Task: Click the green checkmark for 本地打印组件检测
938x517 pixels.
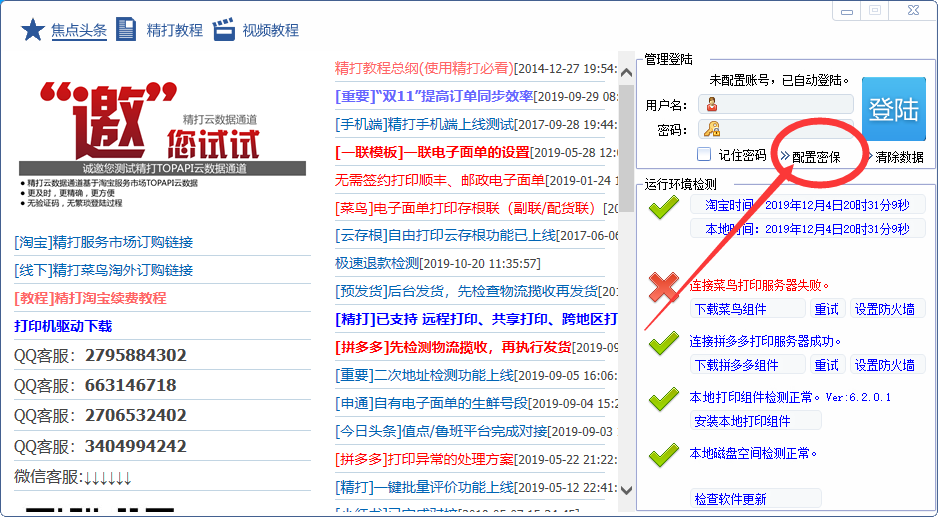Action: point(663,399)
